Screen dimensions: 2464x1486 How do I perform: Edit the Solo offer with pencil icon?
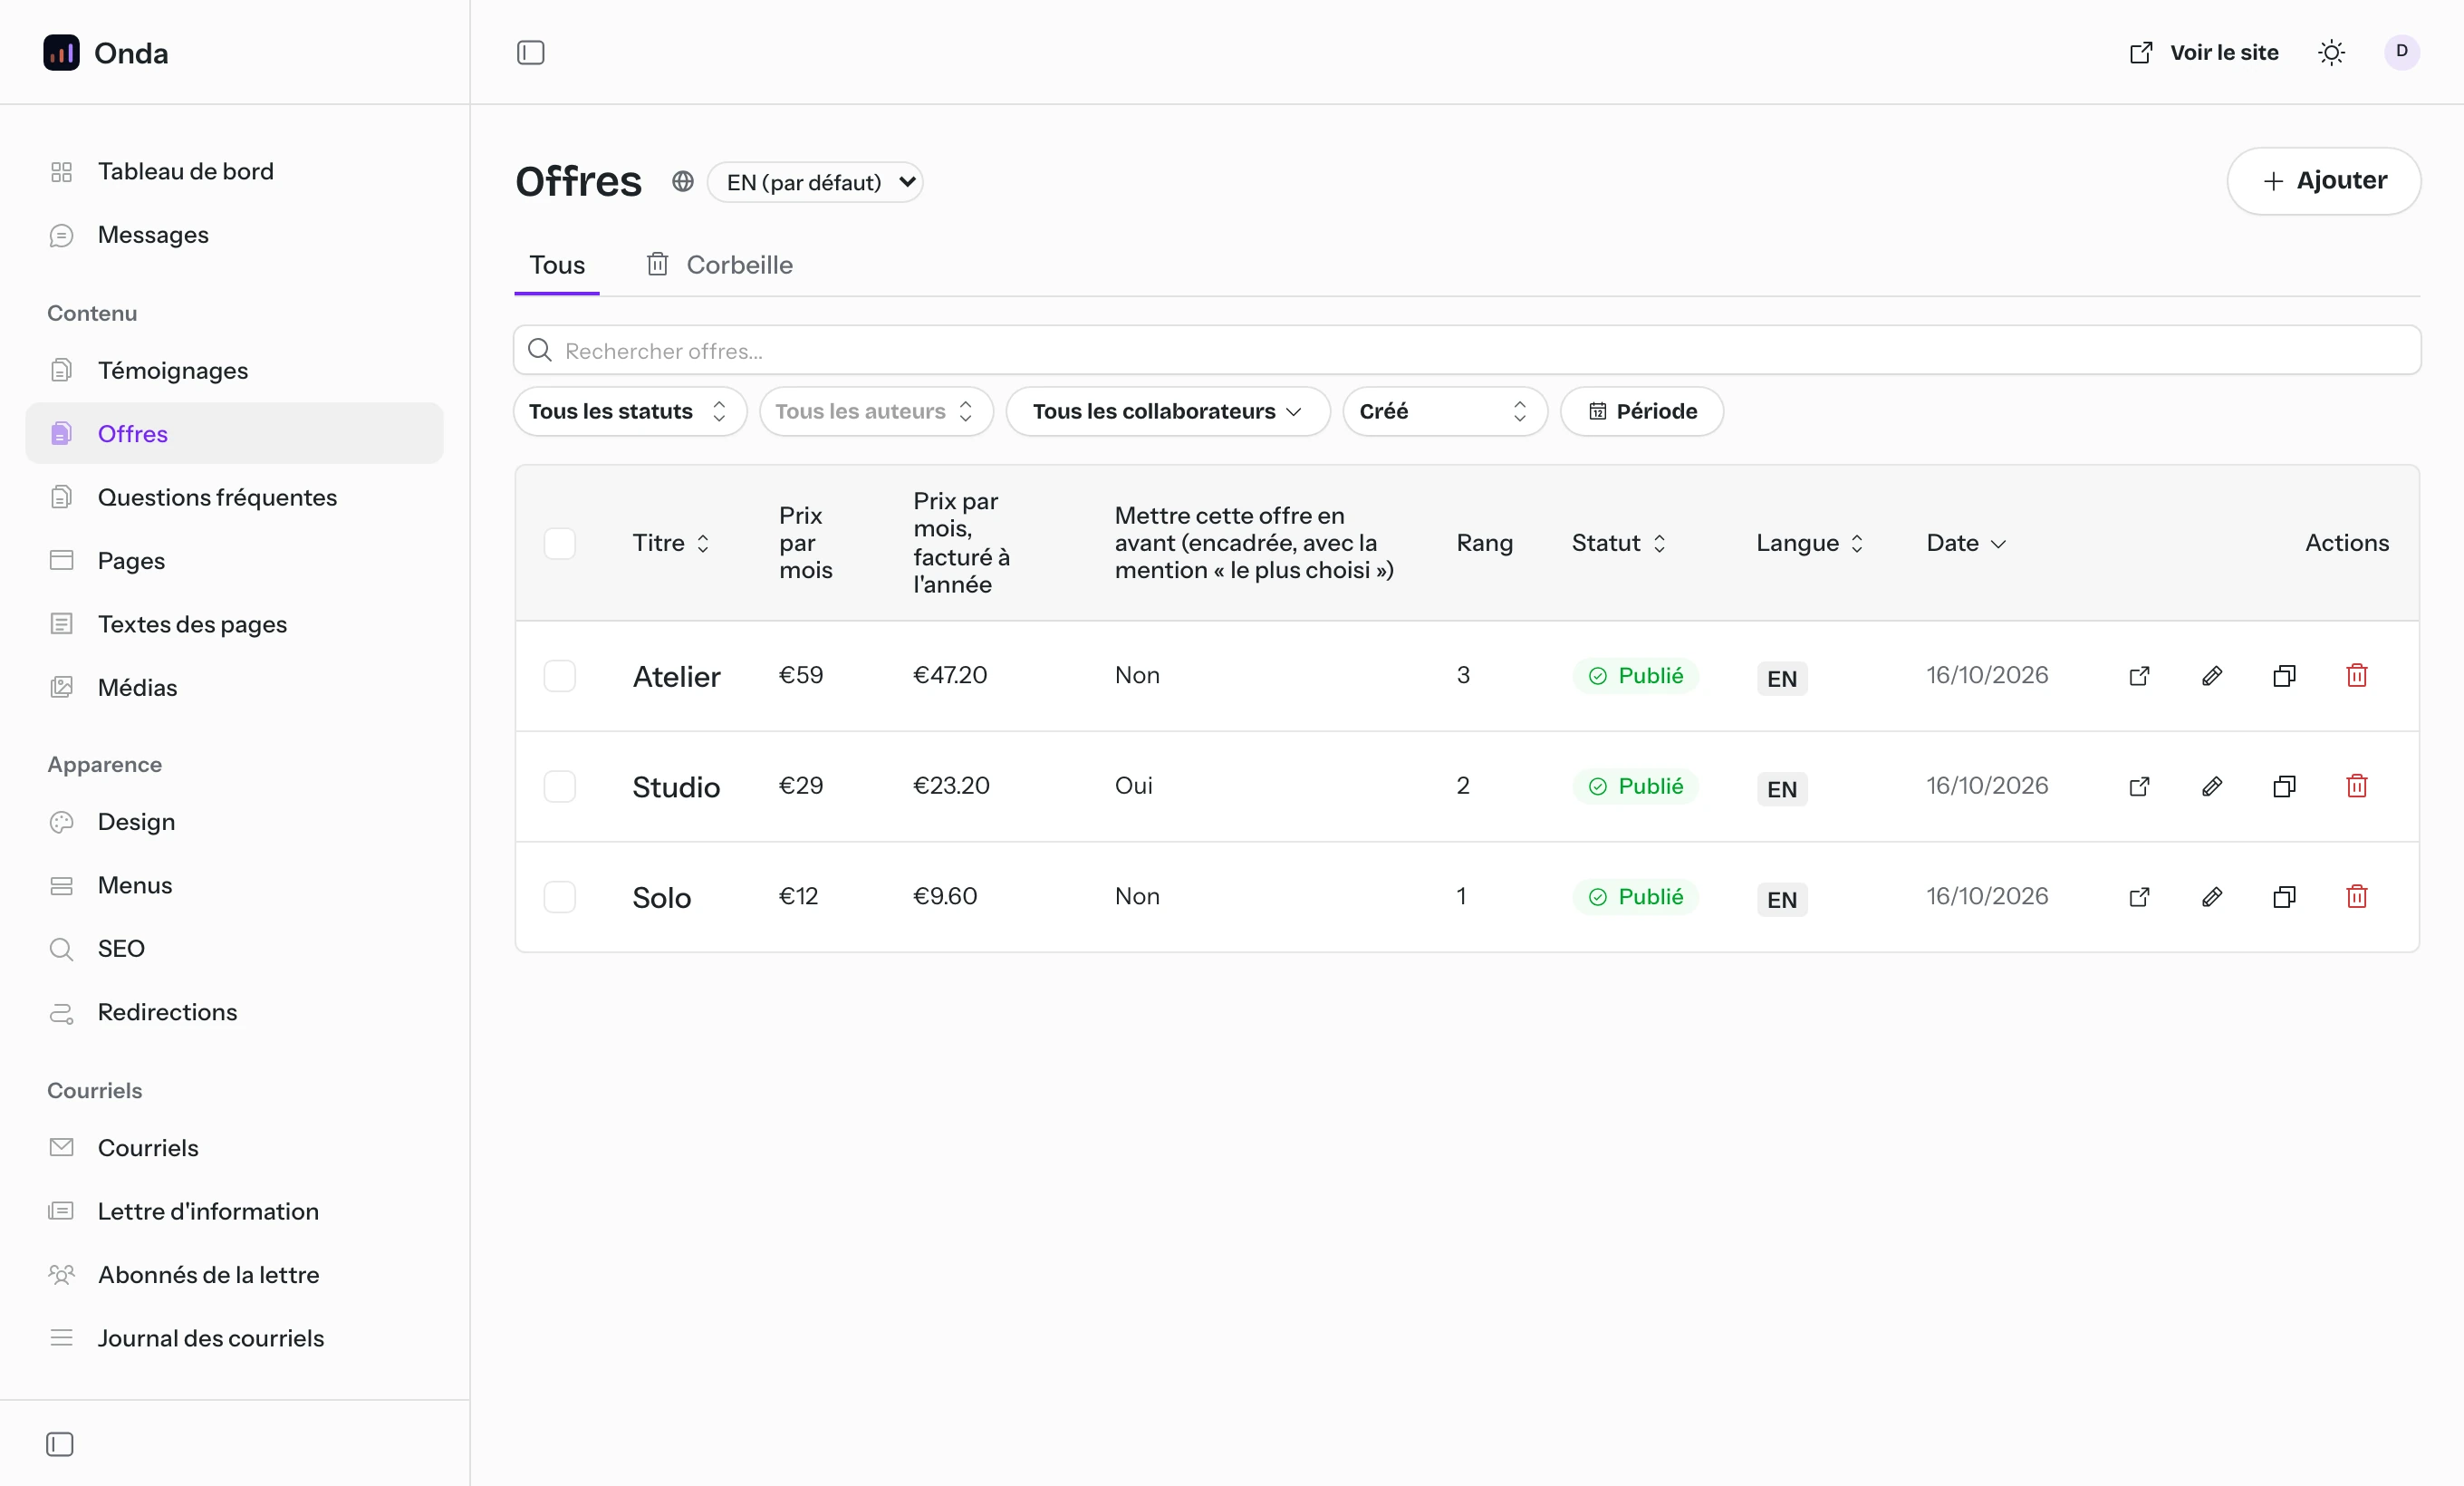(x=2212, y=897)
